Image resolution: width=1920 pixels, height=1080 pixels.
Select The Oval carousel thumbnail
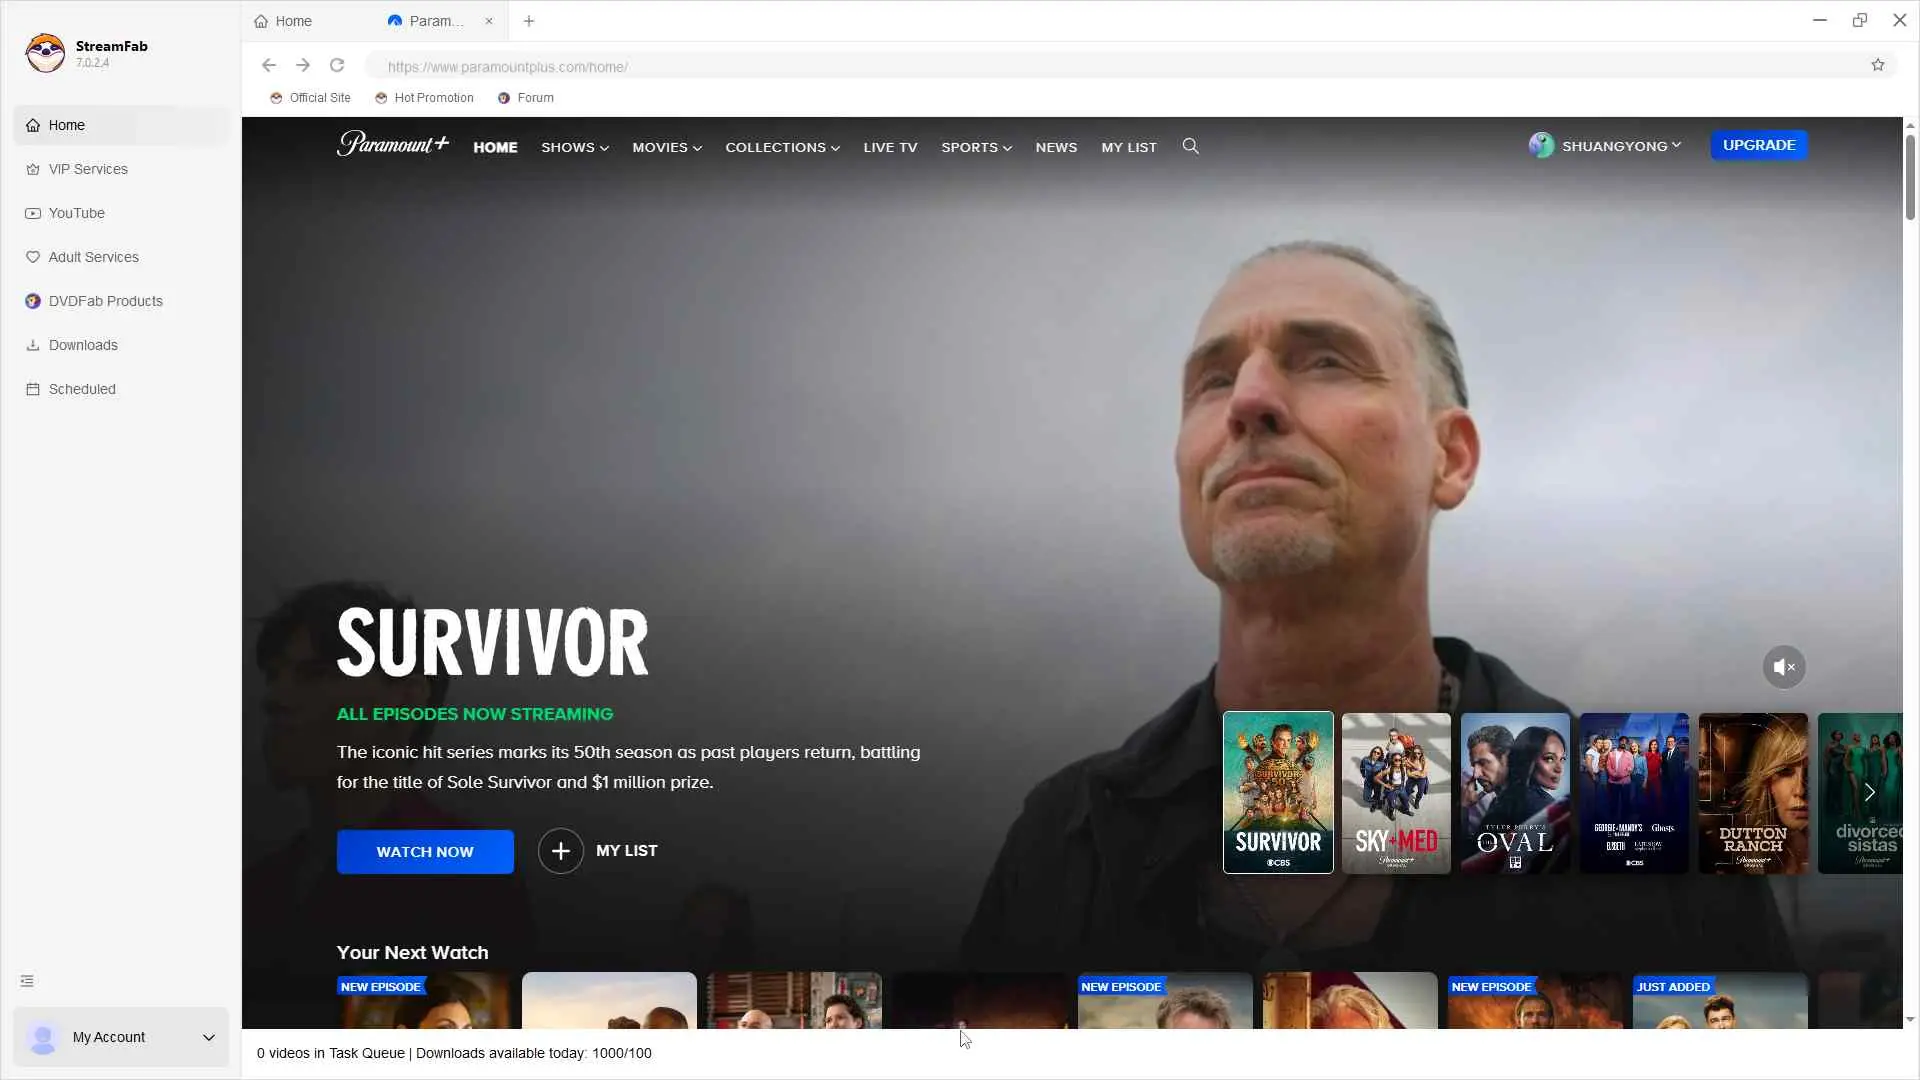(x=1515, y=793)
